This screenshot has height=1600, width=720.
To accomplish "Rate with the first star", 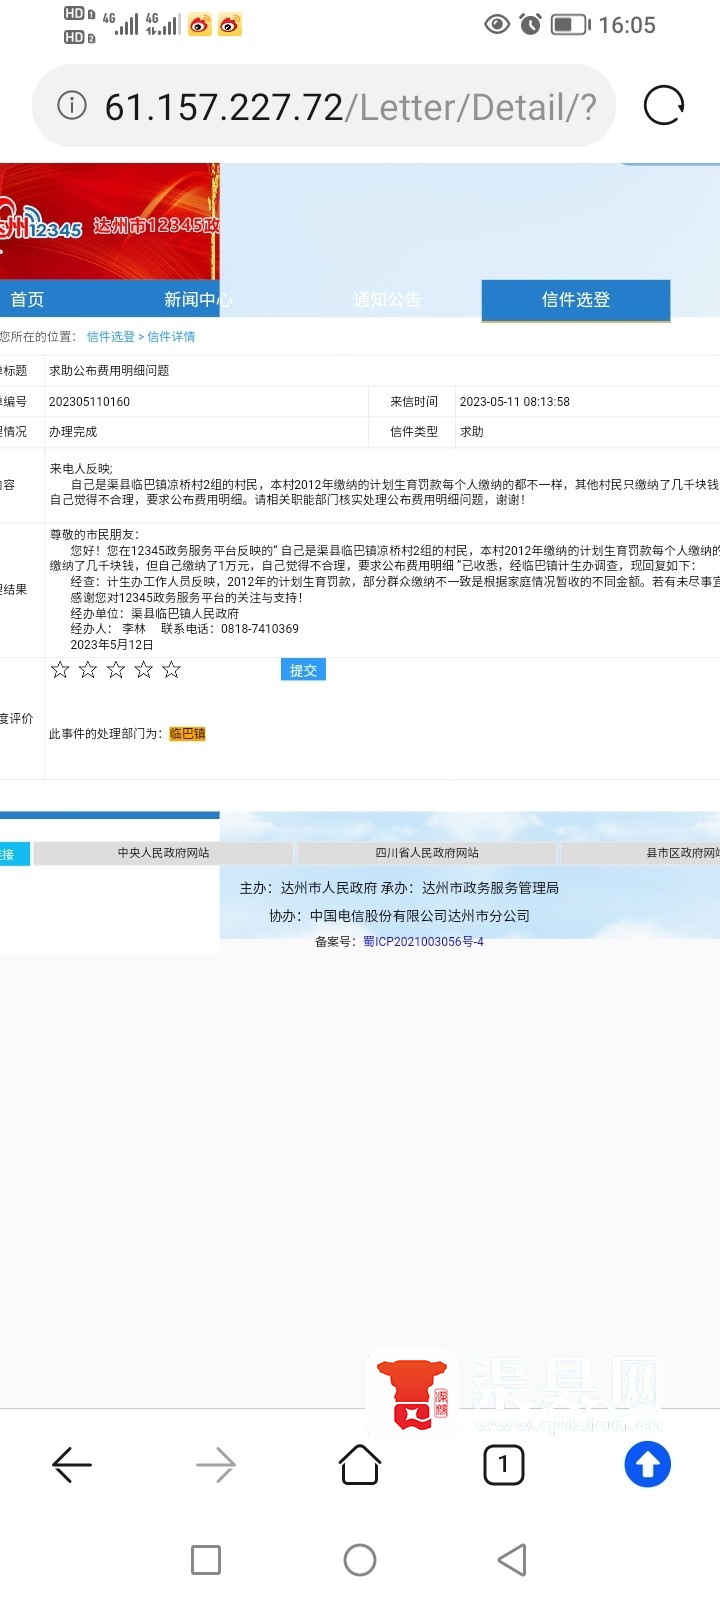I will [60, 670].
